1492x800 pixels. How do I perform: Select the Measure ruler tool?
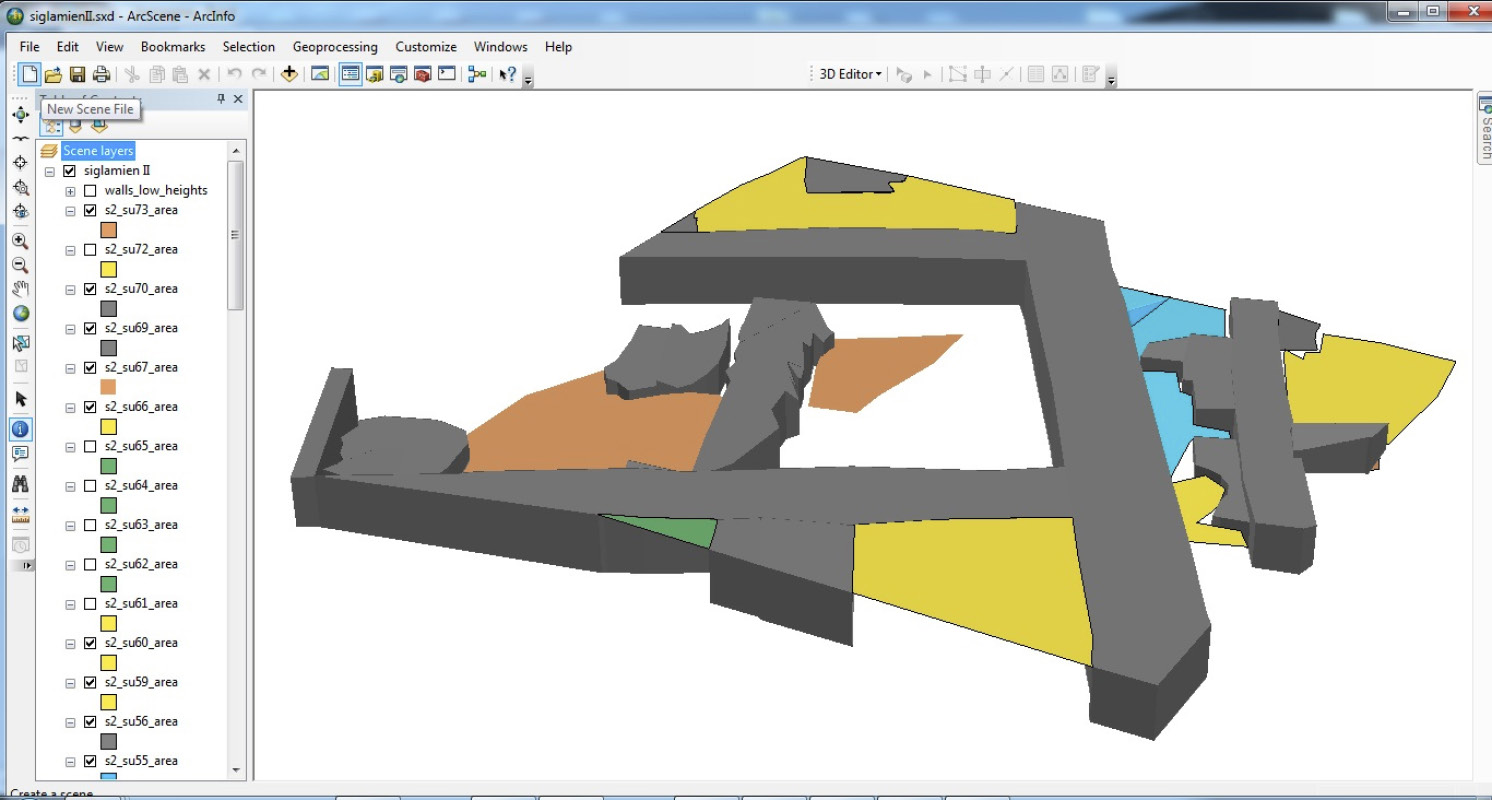pyautogui.click(x=20, y=515)
